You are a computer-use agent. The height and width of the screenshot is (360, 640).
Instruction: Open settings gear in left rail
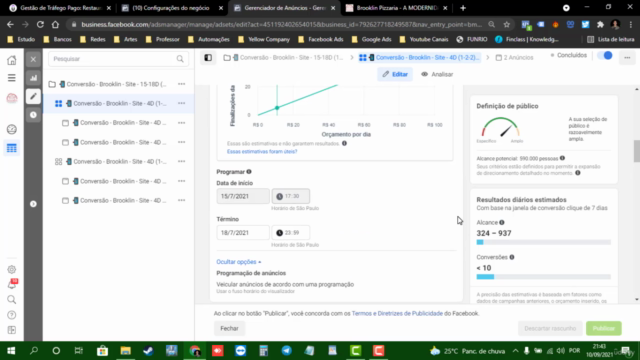tap(12, 269)
